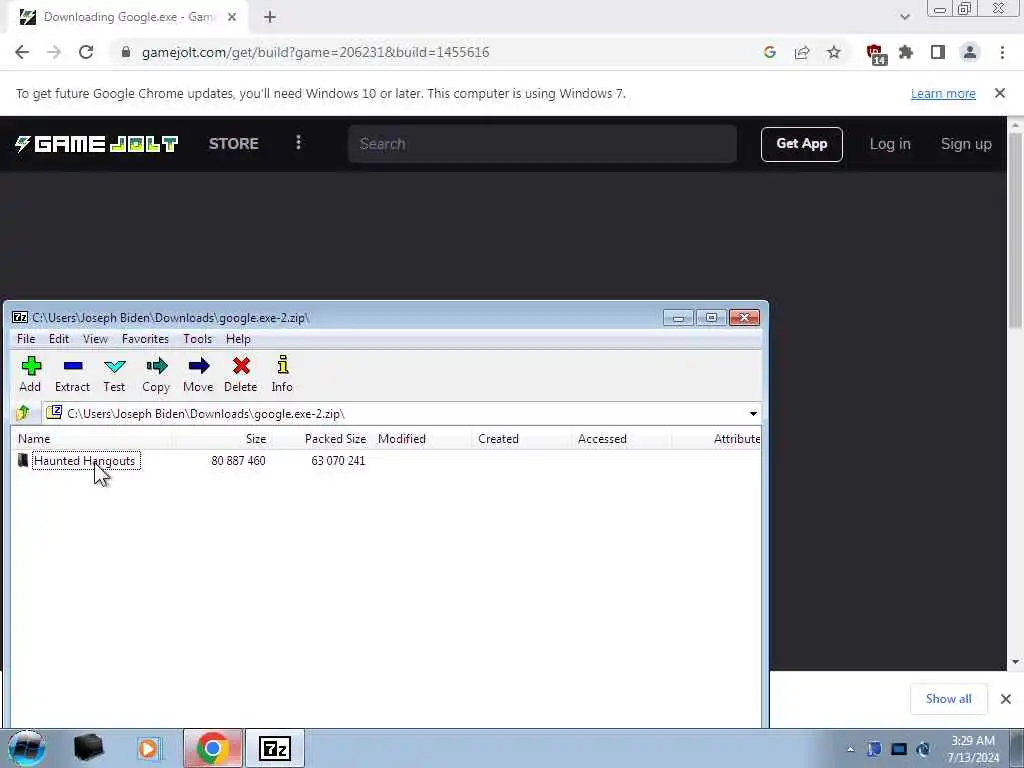Click the packed size value 63 070 241
Viewport: 1024px width, 768px height.
338,460
